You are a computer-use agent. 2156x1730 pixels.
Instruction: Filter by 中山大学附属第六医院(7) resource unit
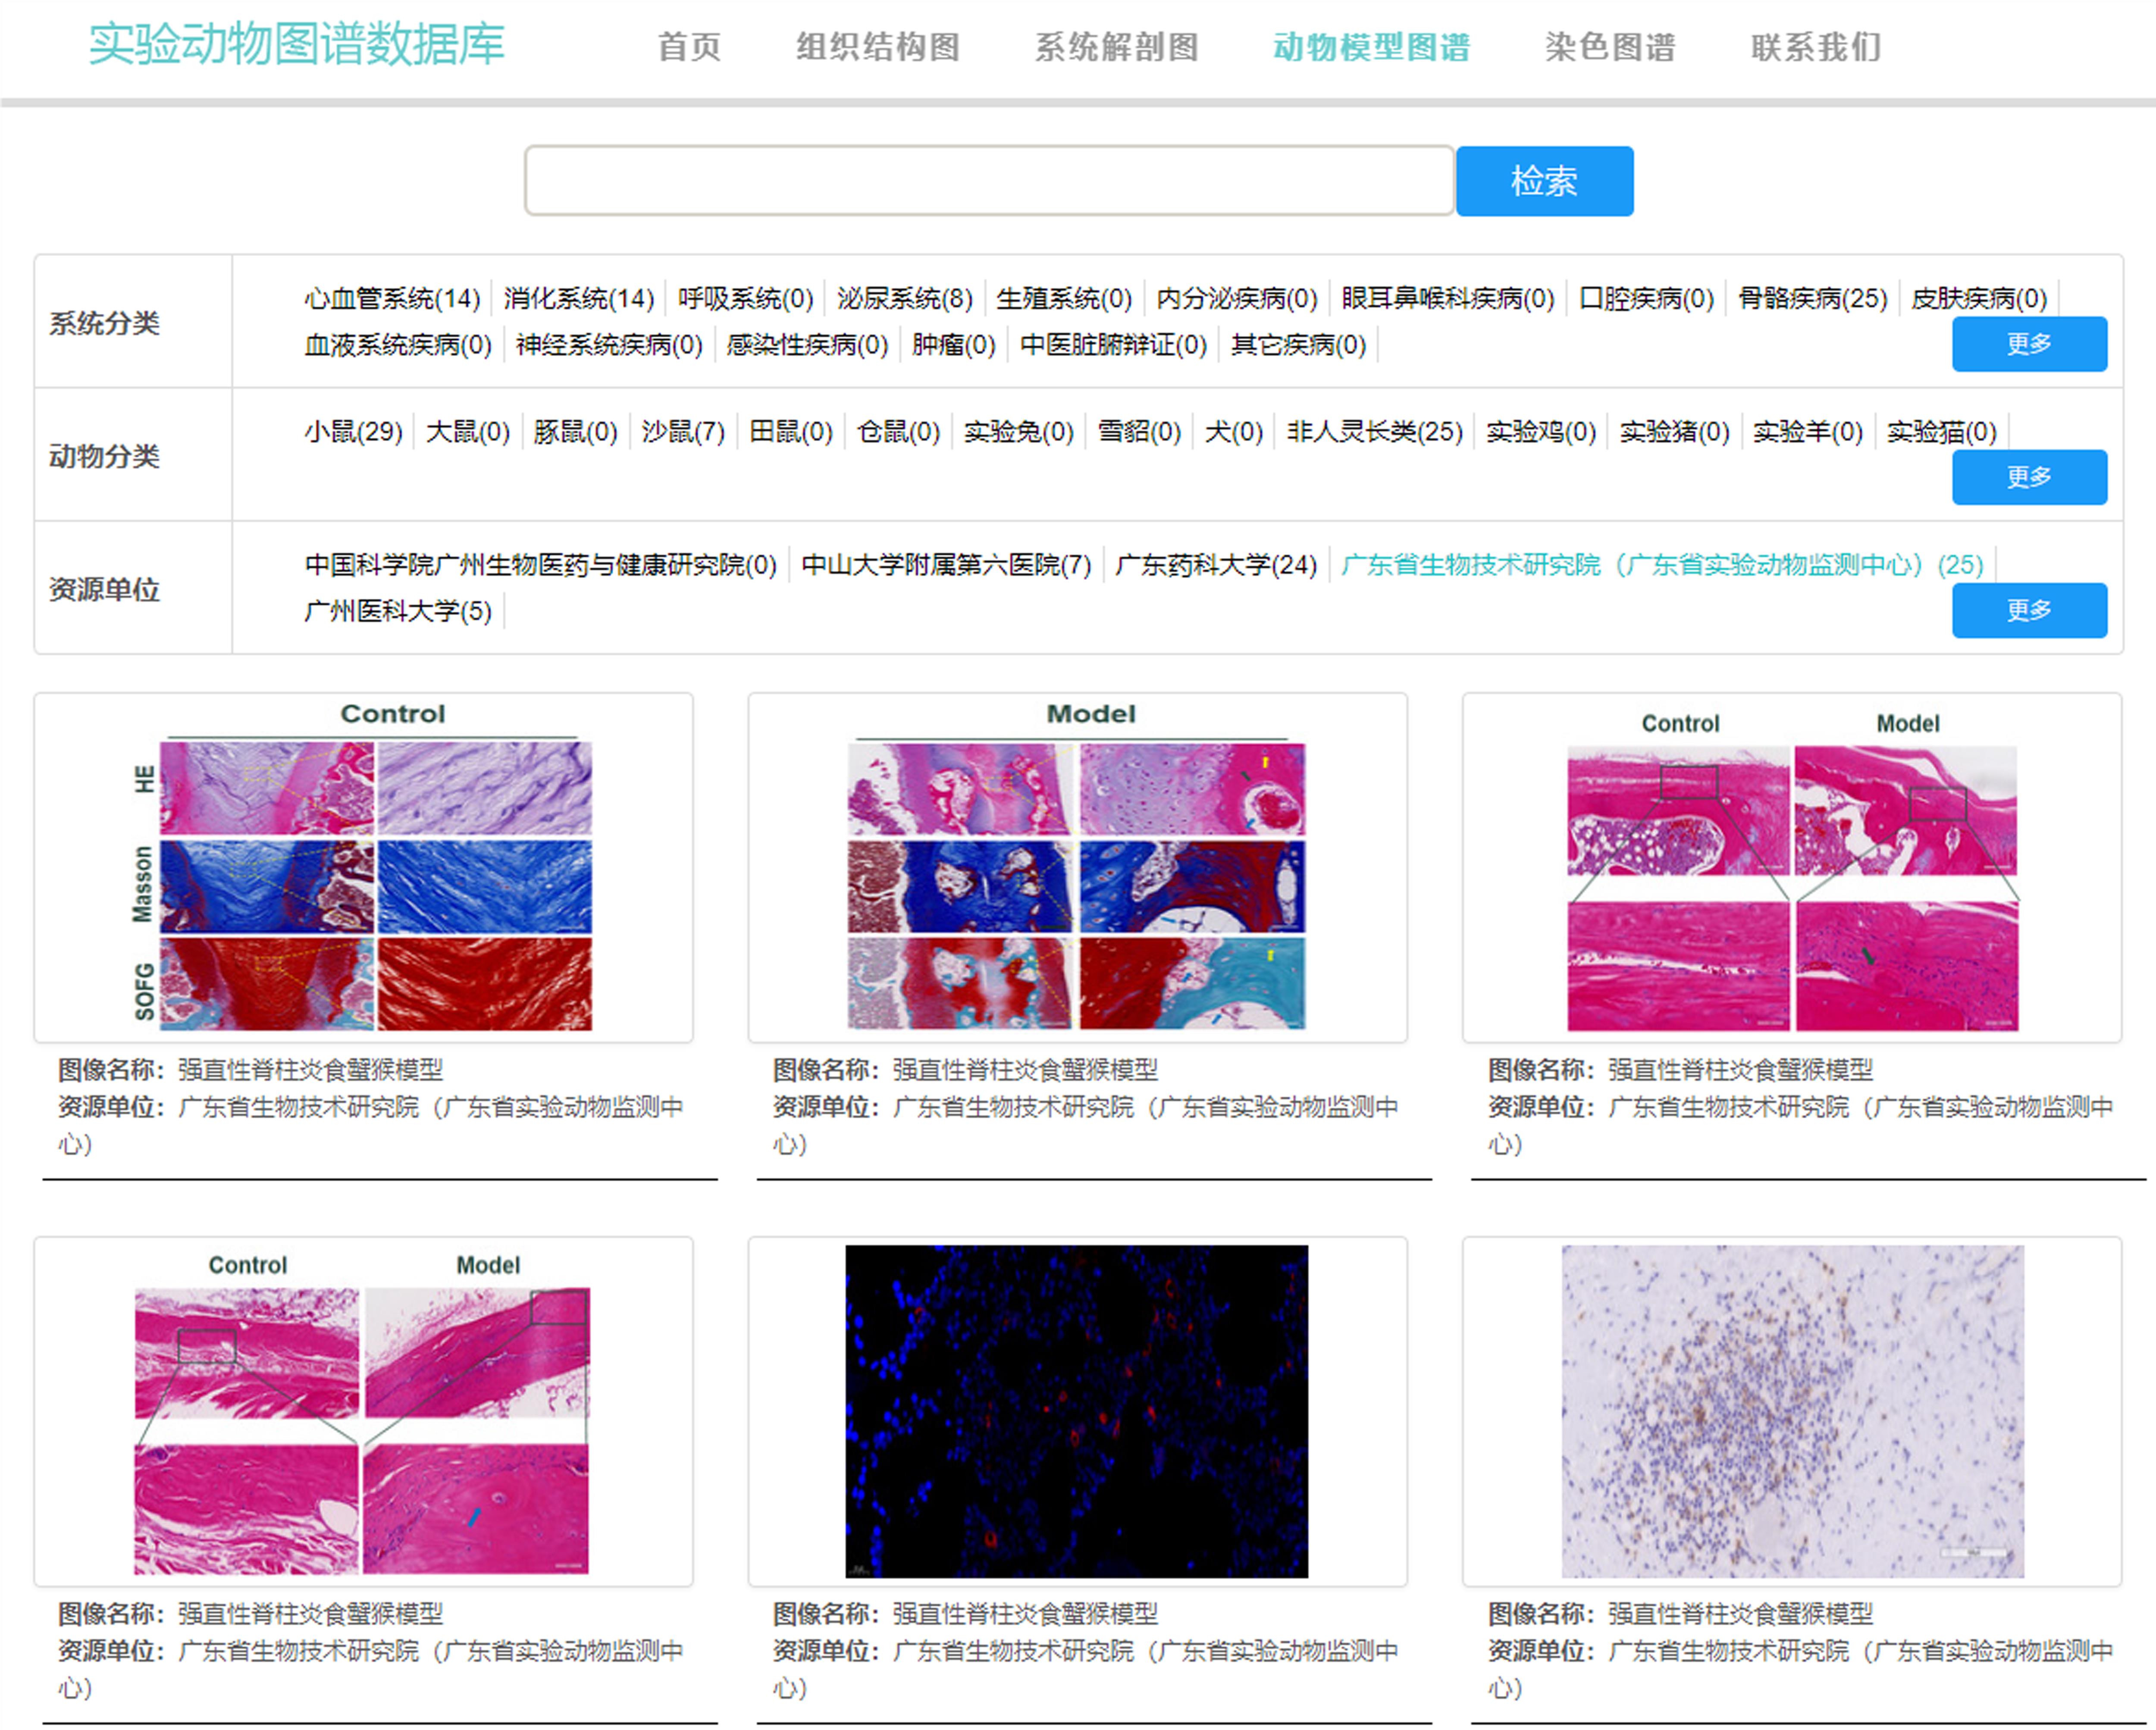point(945,565)
